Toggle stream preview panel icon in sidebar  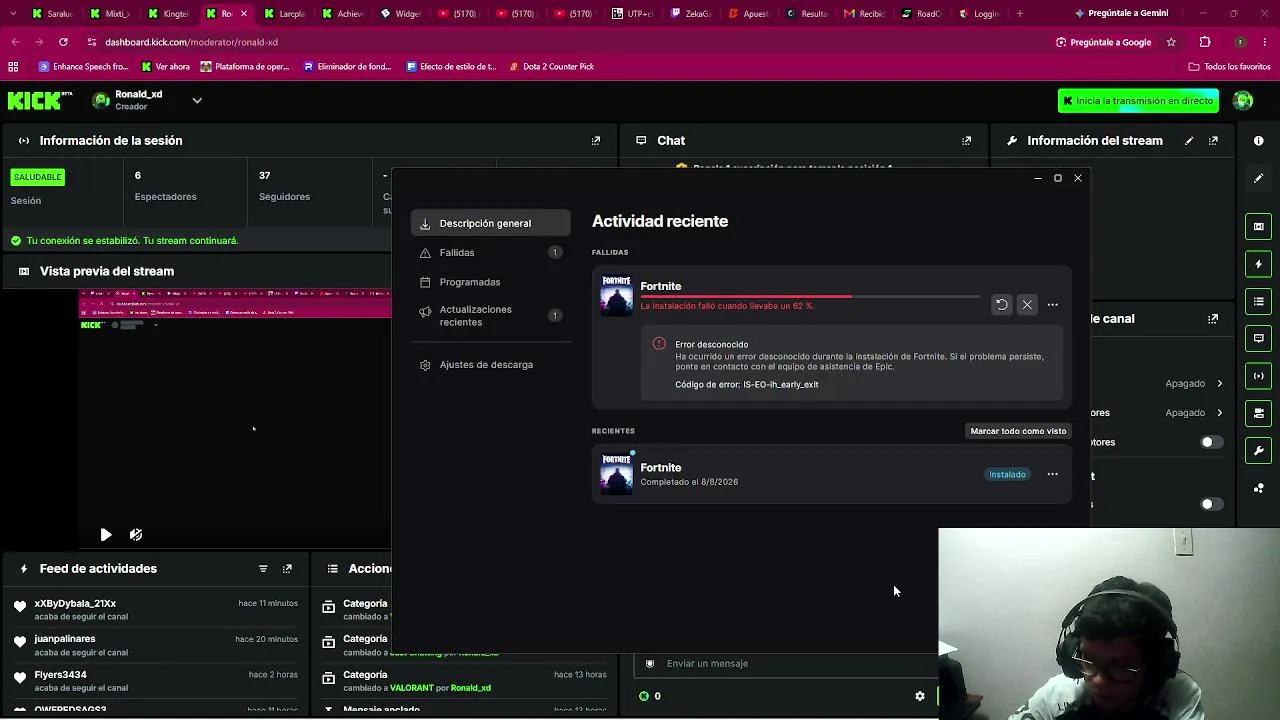1258,226
